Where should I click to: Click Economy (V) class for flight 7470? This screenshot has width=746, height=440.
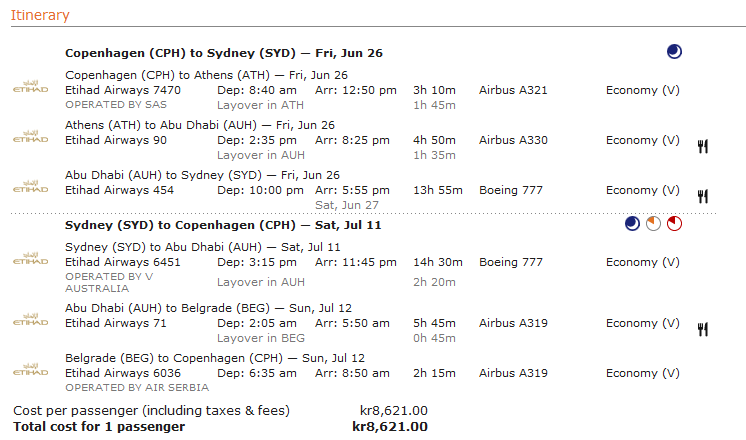tap(643, 90)
